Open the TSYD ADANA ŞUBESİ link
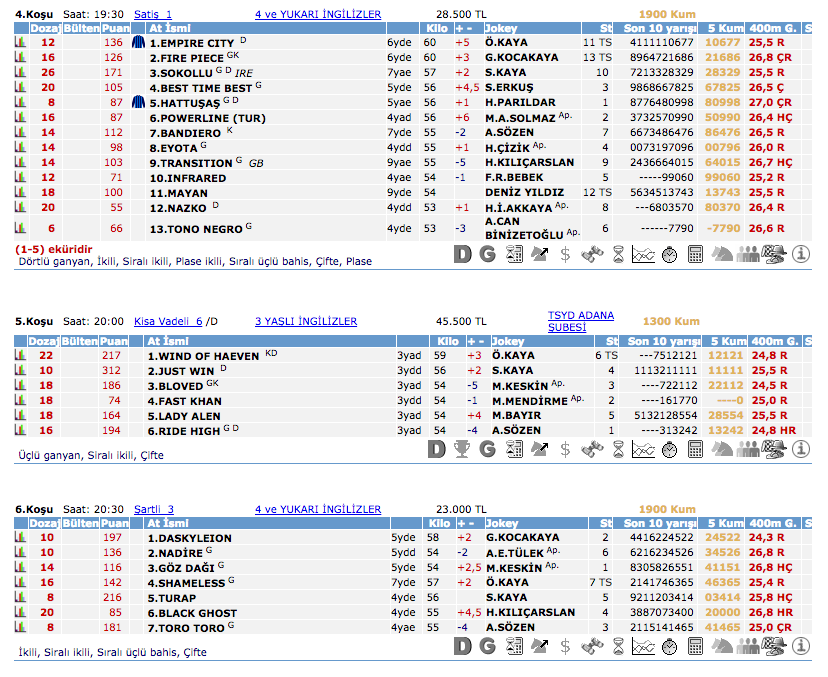828x677 pixels. coord(580,321)
